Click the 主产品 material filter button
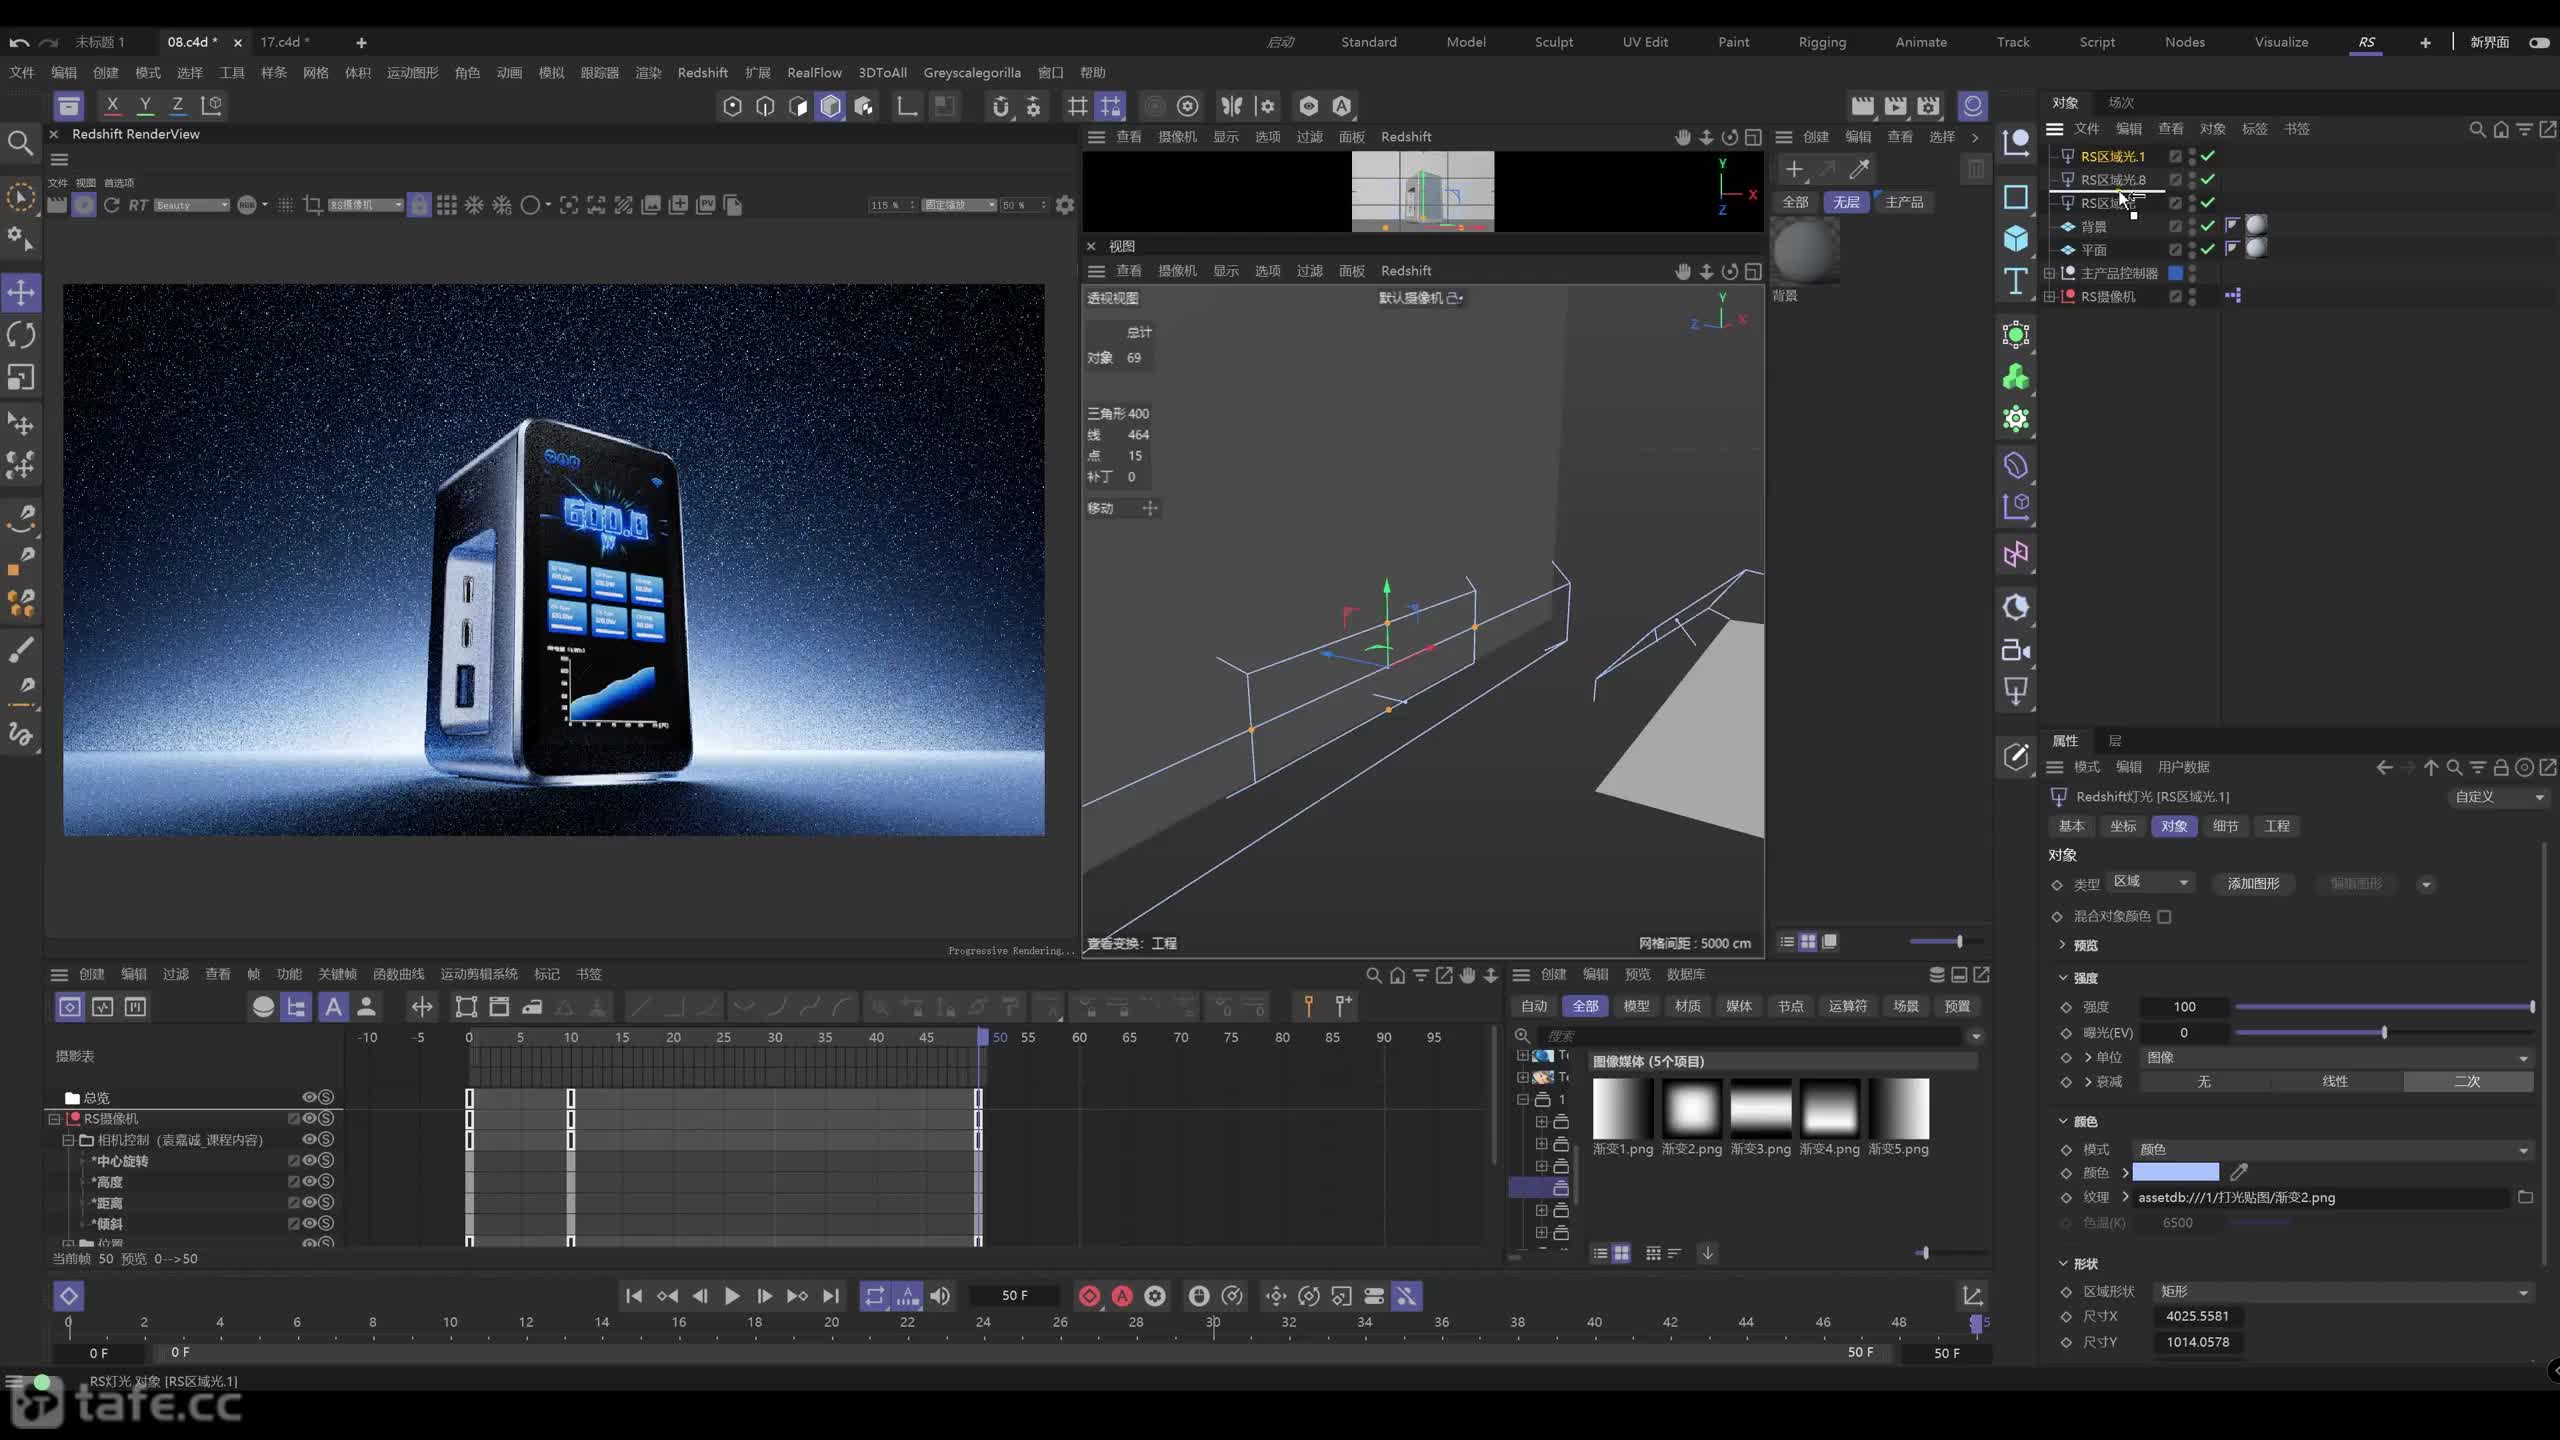 pyautogui.click(x=1903, y=202)
